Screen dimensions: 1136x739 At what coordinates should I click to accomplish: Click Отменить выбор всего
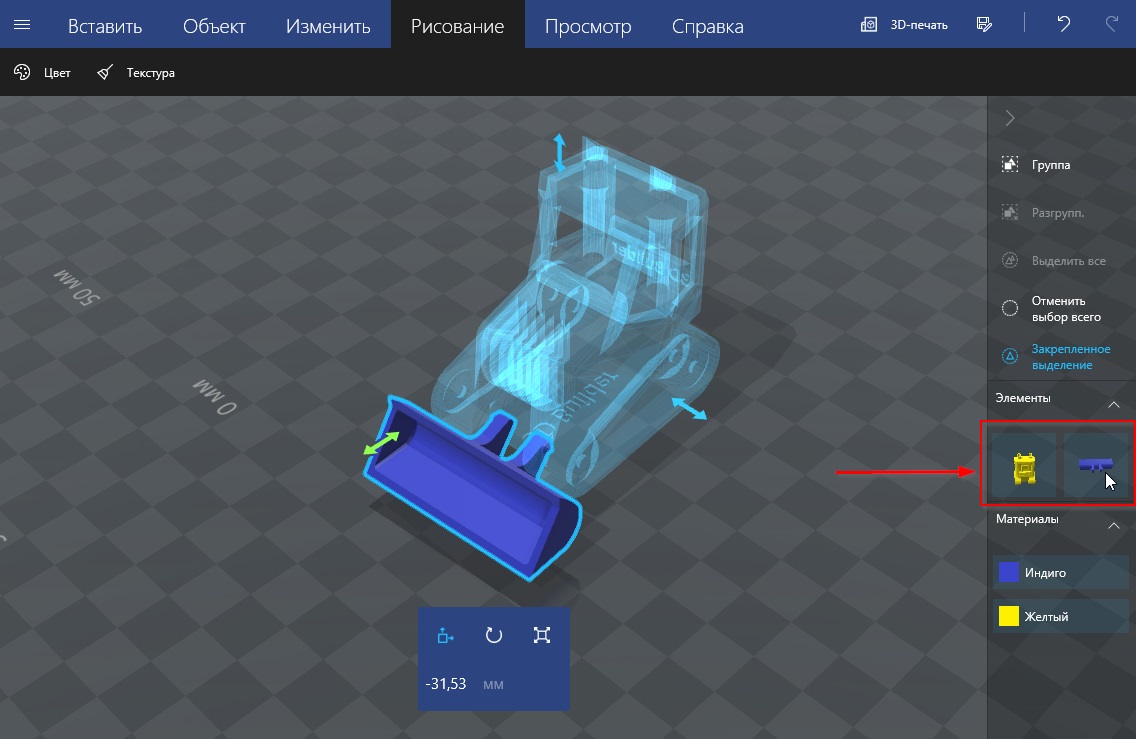click(1061, 309)
